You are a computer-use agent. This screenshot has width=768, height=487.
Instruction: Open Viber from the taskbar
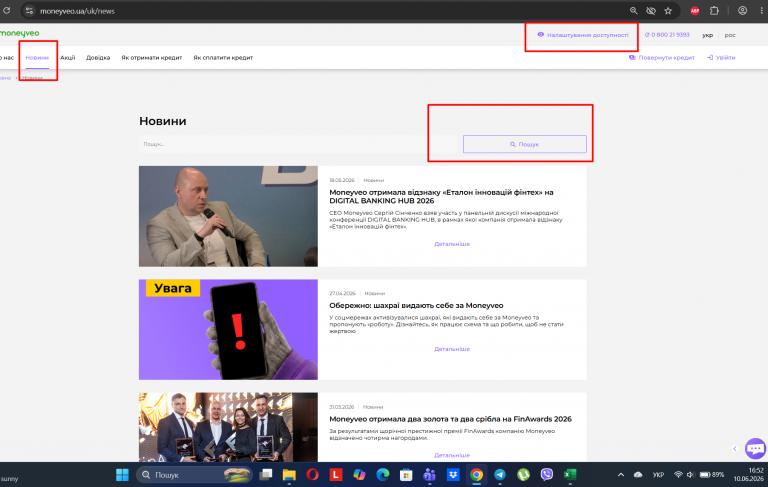tap(547, 475)
